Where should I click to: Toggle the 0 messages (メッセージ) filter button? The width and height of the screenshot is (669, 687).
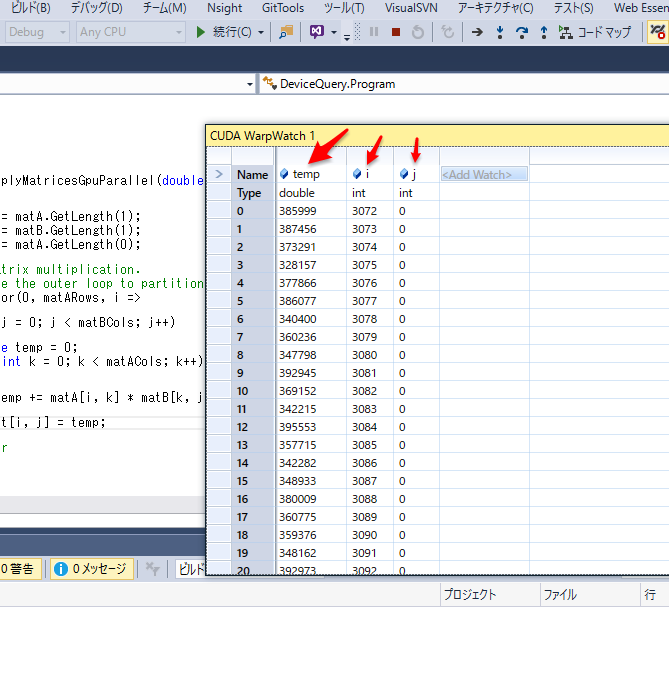92,569
